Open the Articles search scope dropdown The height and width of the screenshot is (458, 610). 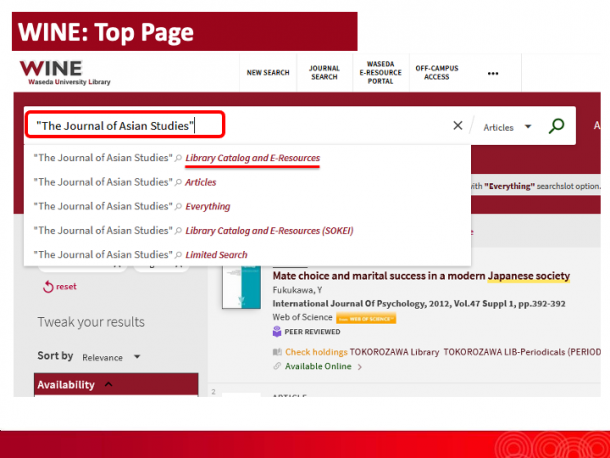[x=507, y=127]
